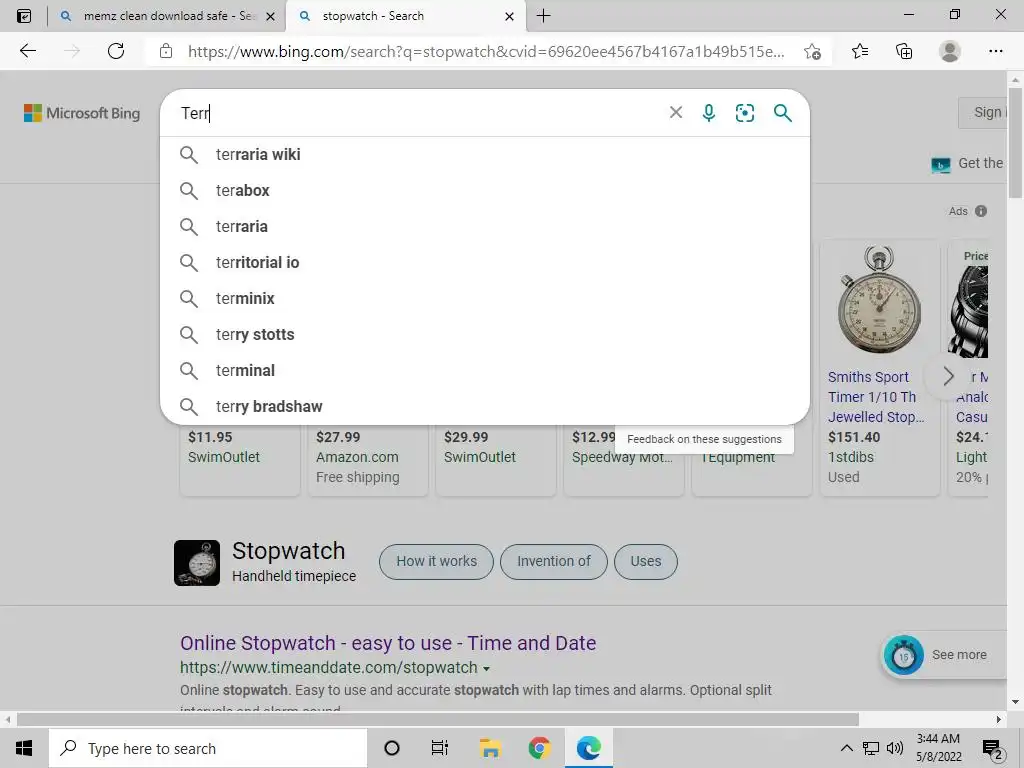Open the notification center icon

[993, 748]
